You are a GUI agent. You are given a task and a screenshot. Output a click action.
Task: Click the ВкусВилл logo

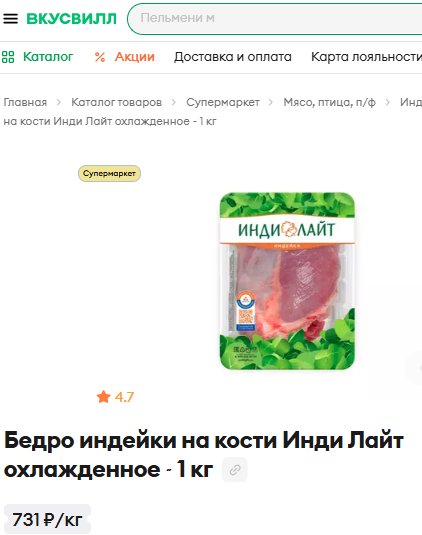pos(72,19)
